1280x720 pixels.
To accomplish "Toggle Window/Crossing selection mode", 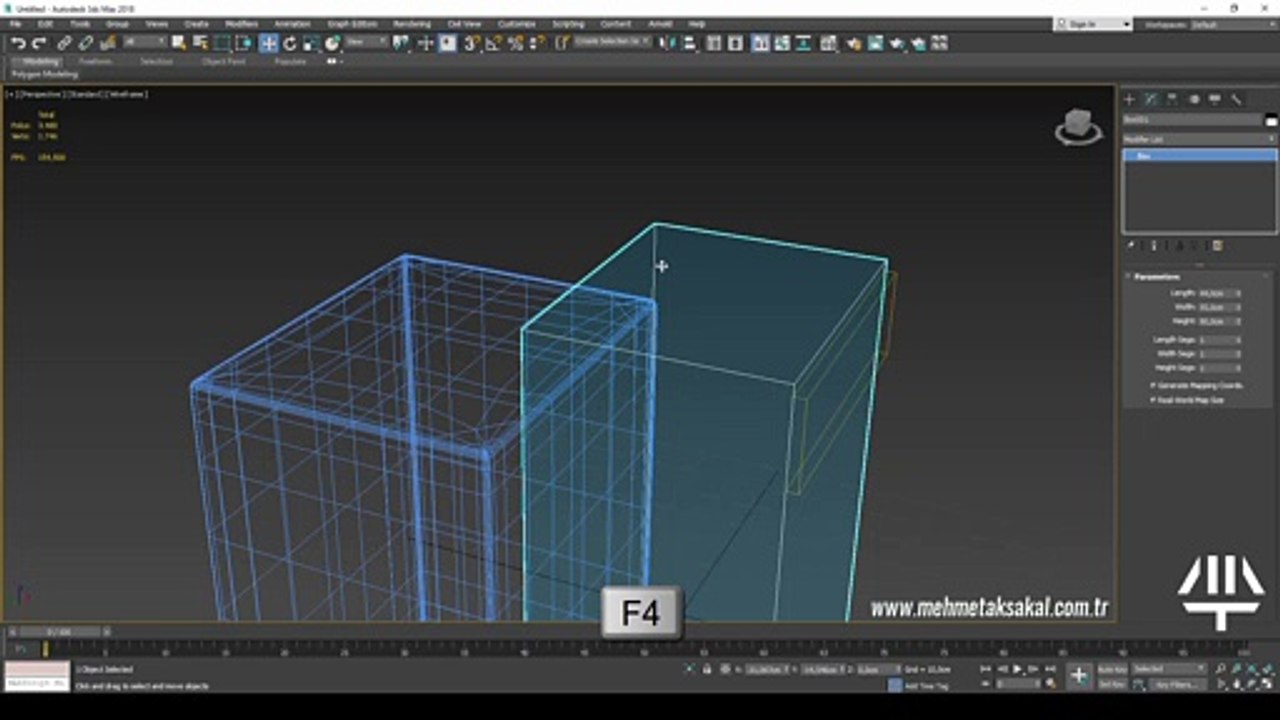I will click(x=244, y=43).
